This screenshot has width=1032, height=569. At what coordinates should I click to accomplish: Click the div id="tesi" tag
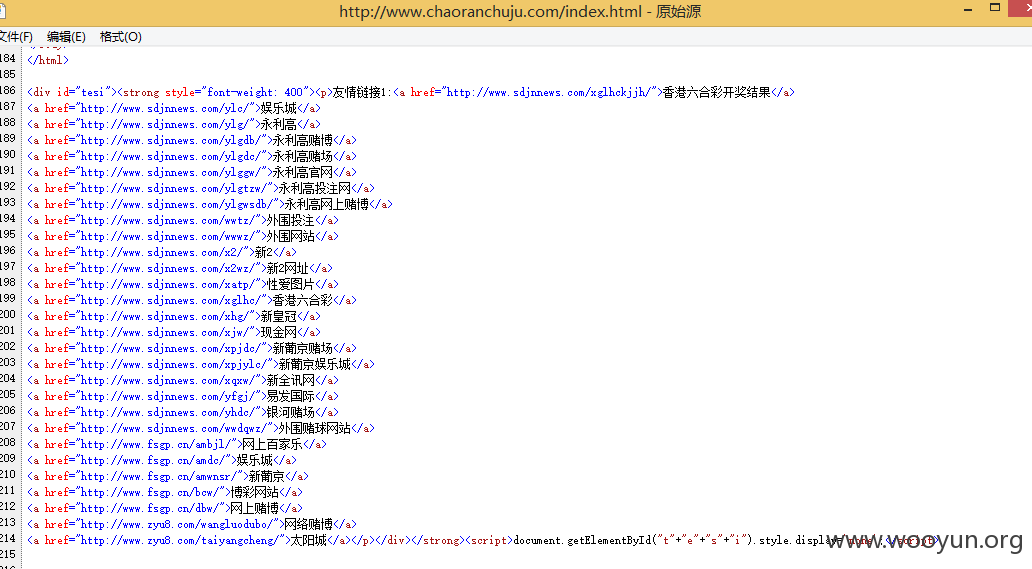(72, 93)
